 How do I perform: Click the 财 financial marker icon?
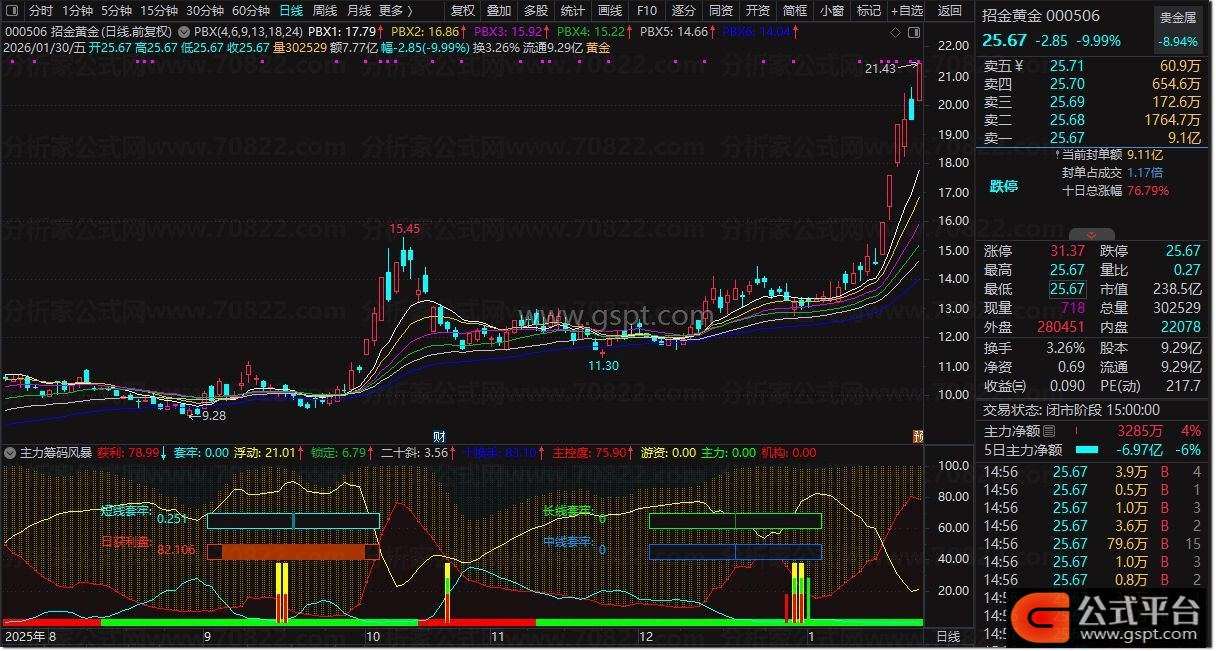tap(438, 436)
